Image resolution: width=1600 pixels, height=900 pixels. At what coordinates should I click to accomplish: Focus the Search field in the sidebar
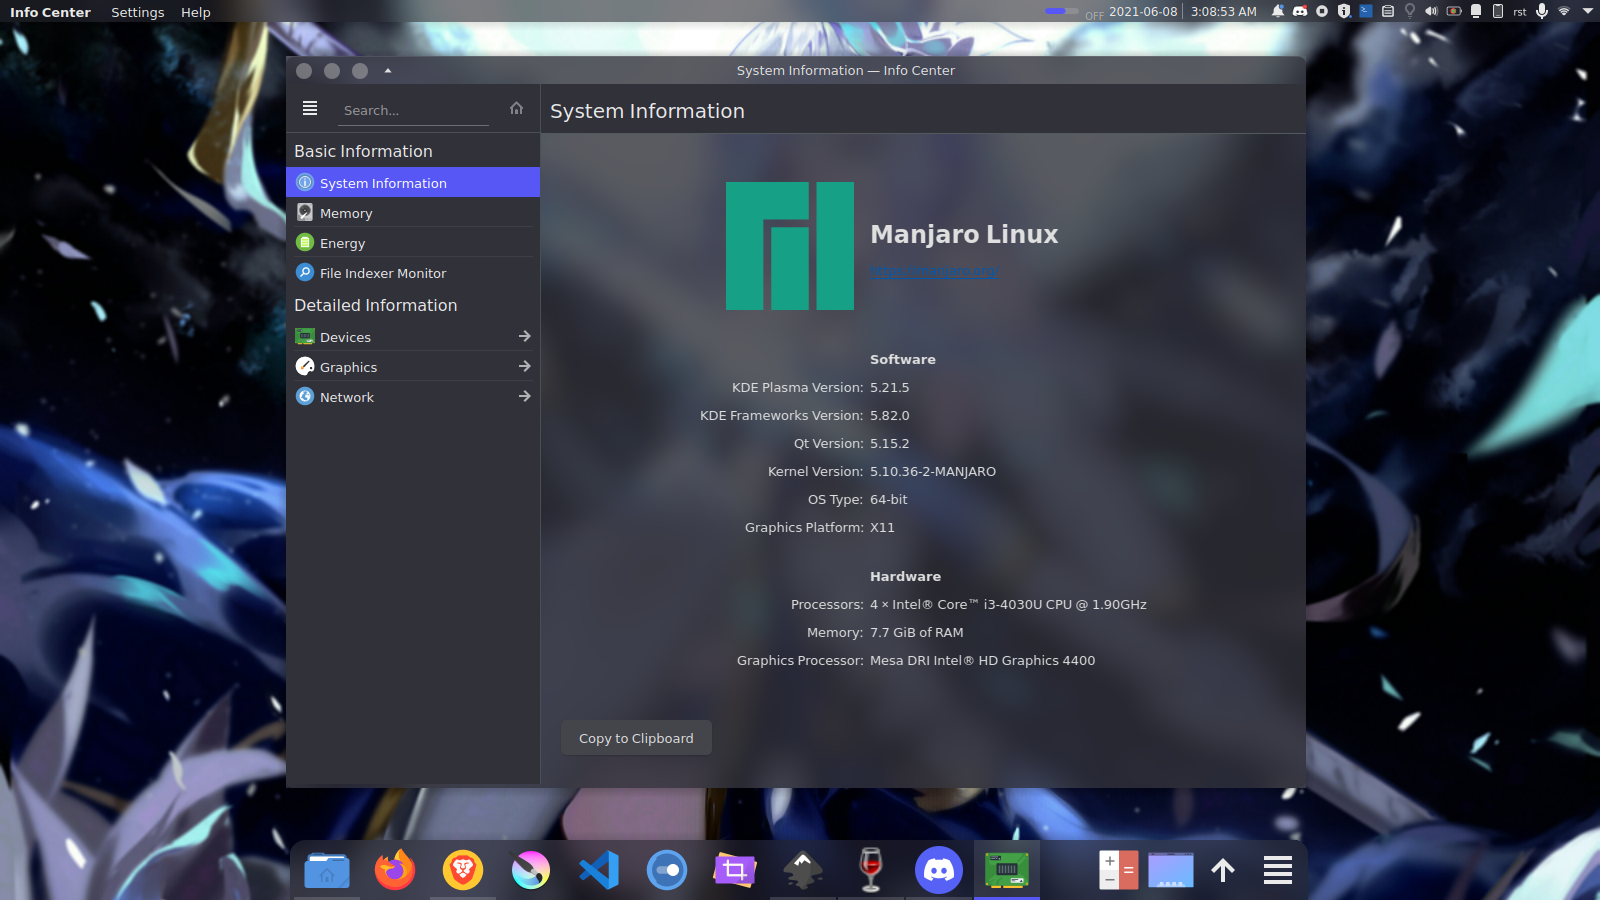[x=413, y=110]
